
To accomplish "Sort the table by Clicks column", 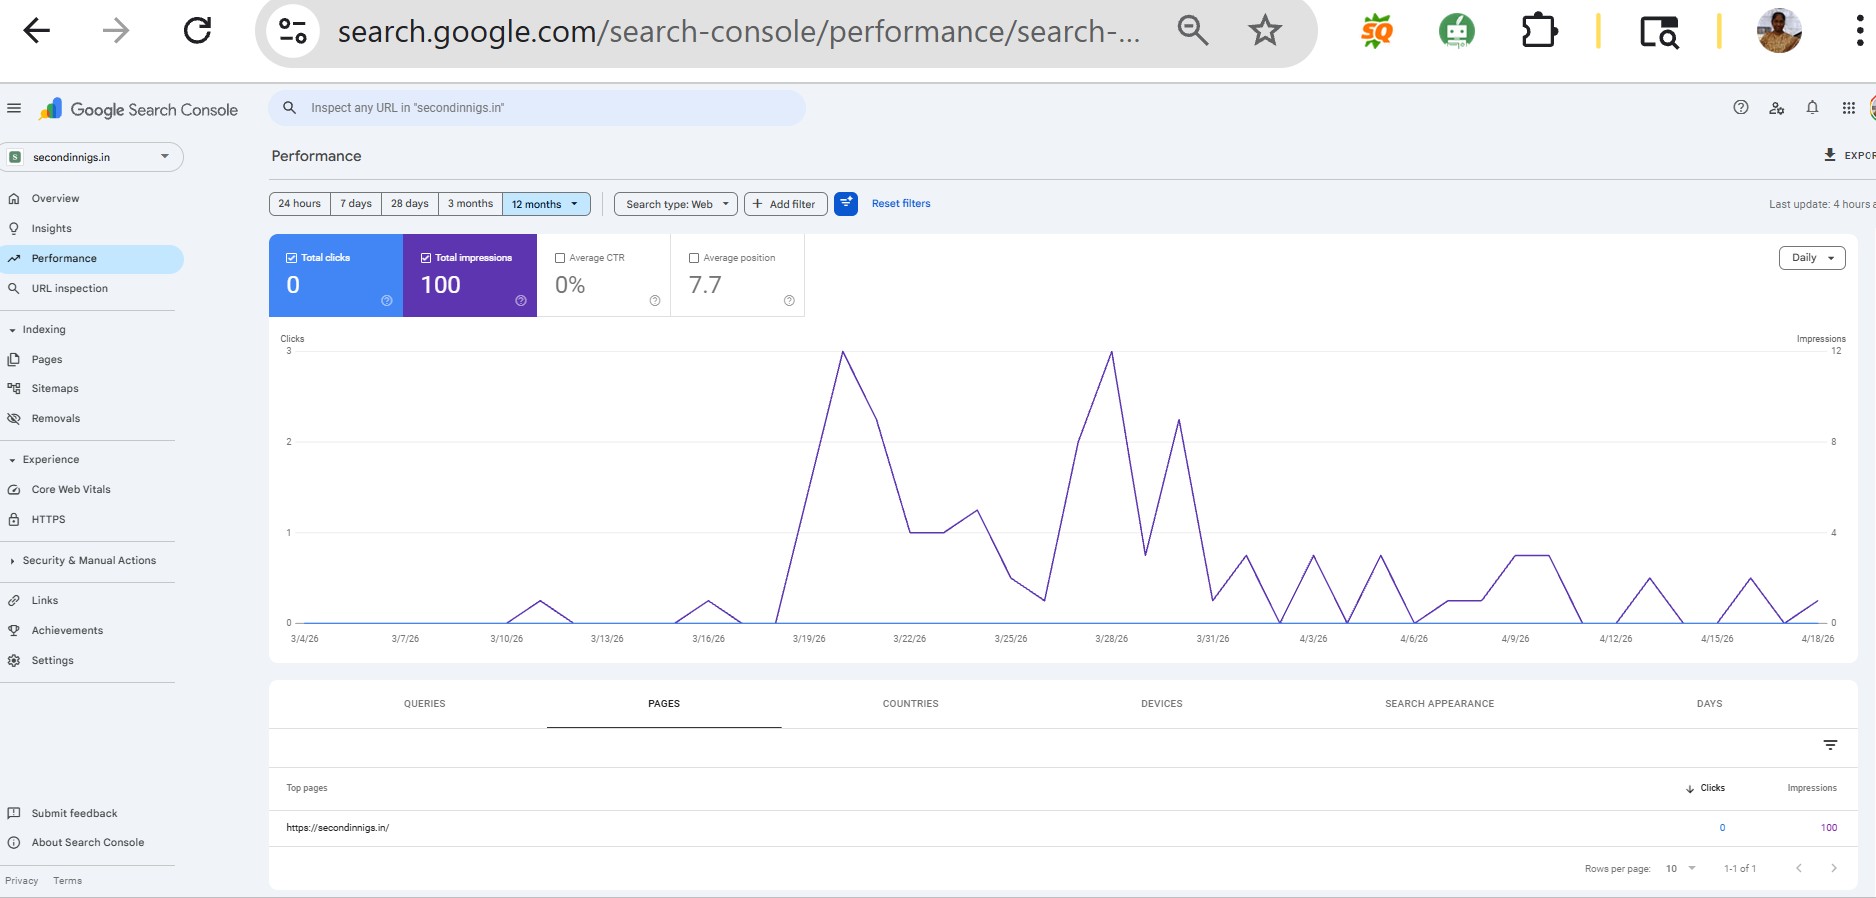I will pos(1705,788).
